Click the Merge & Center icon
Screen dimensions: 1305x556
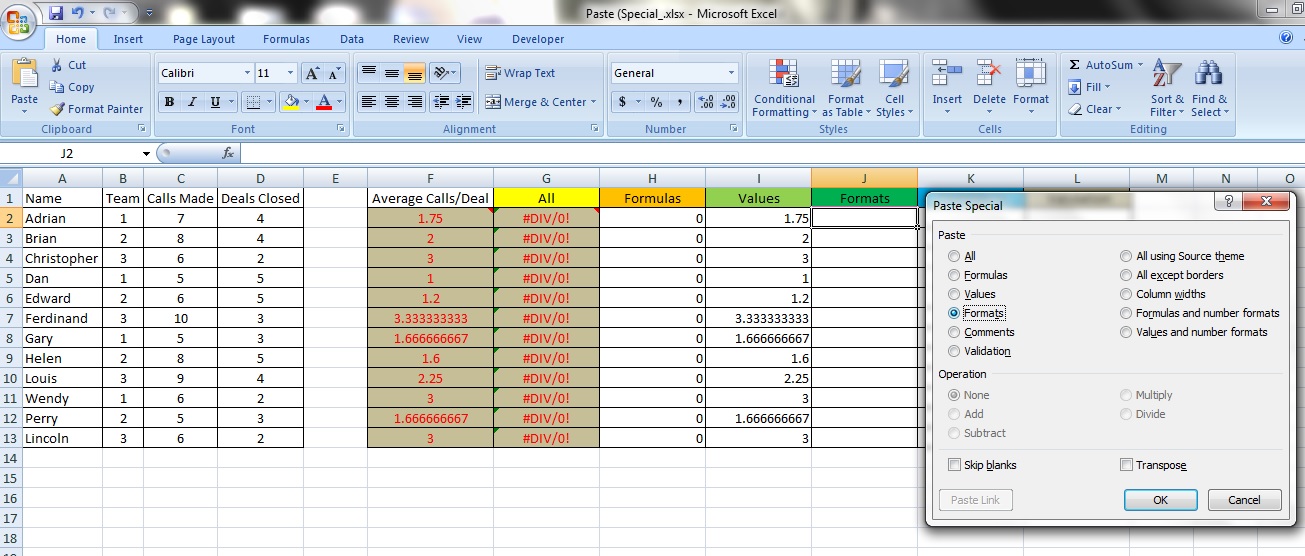pyautogui.click(x=493, y=102)
